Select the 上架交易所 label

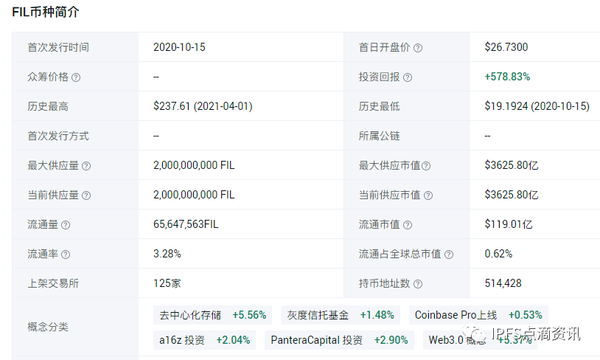pyautogui.click(x=53, y=283)
